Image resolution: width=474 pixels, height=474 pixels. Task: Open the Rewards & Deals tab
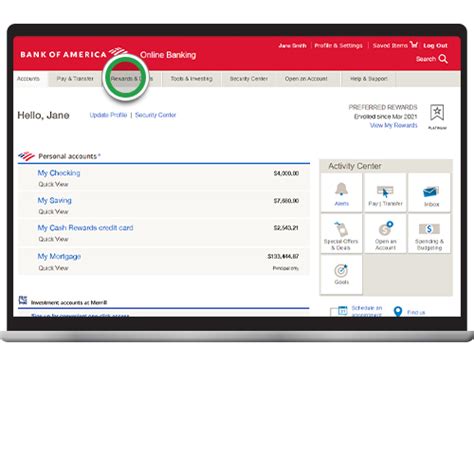pos(132,79)
